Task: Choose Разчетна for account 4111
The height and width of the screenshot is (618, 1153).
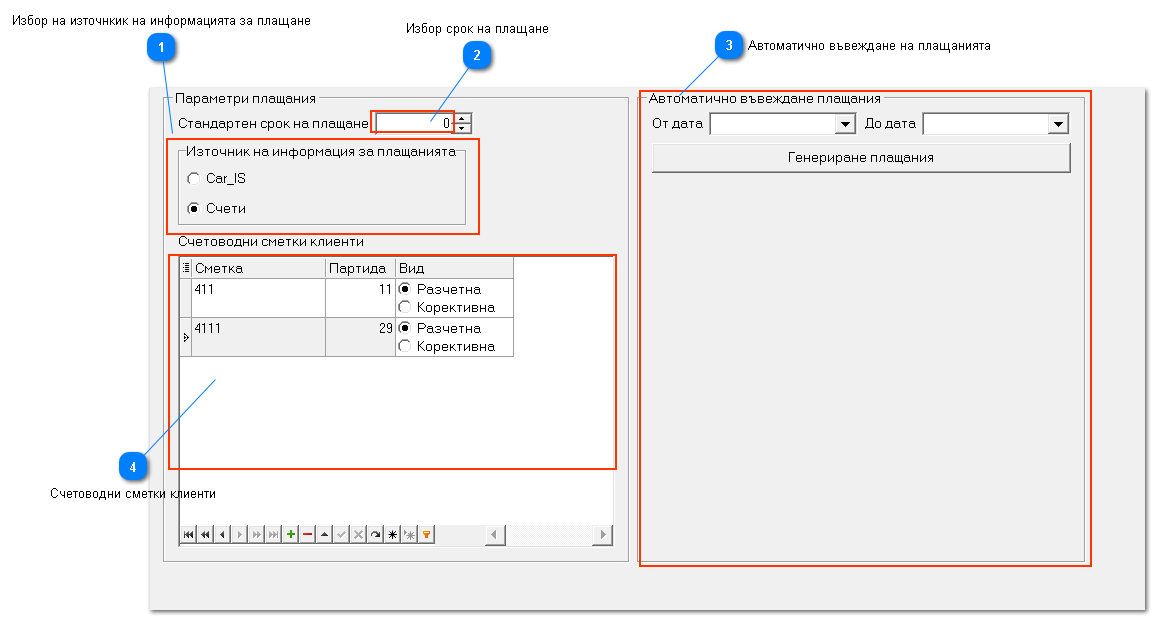Action: point(404,328)
